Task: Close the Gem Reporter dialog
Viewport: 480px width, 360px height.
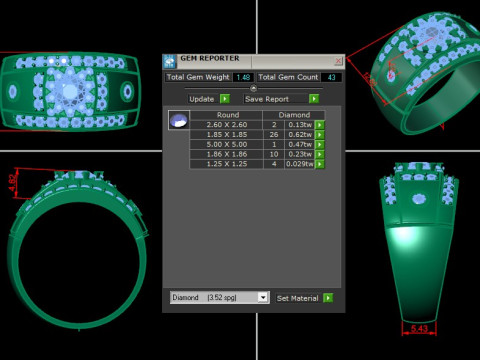Action: 338,61
